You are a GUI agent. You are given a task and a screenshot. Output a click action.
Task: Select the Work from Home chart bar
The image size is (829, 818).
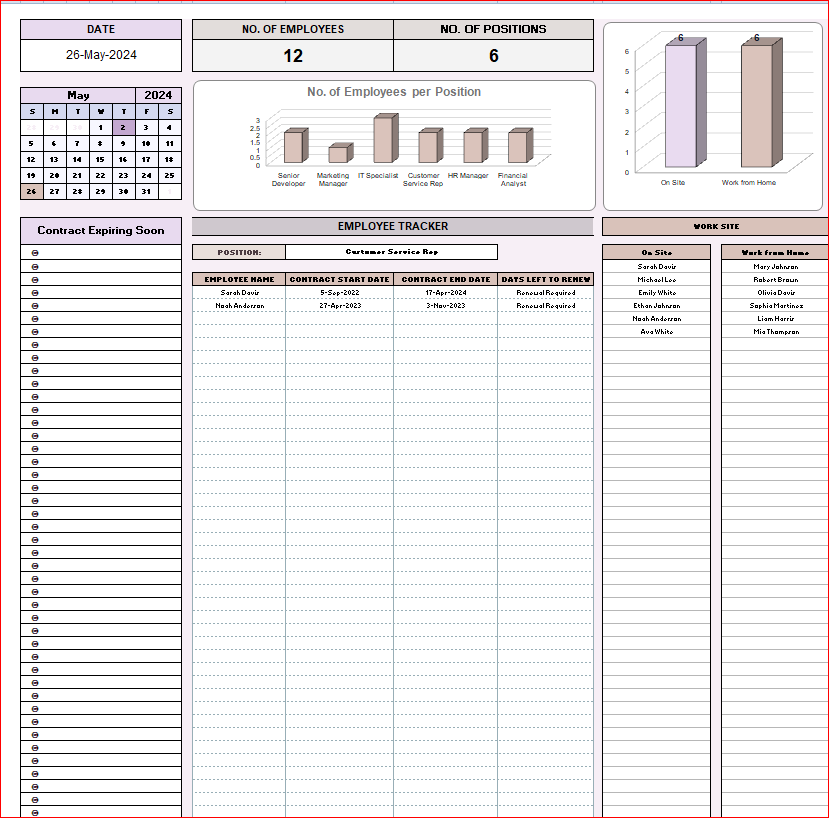click(756, 106)
